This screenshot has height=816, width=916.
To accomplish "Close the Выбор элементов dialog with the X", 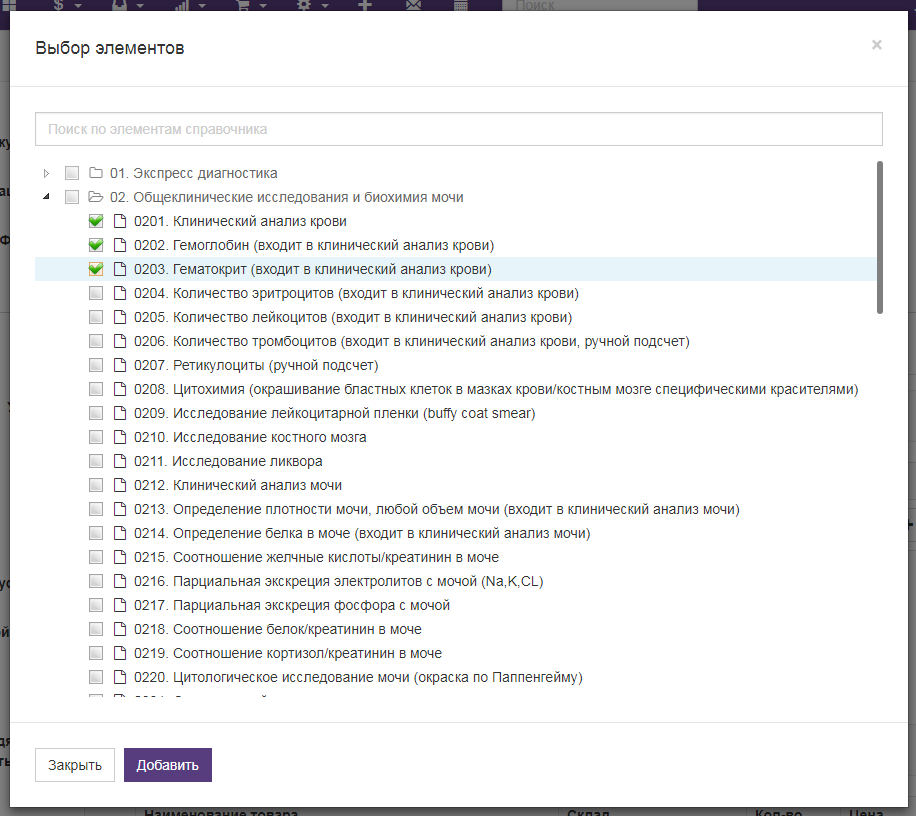I will pos(876,45).
